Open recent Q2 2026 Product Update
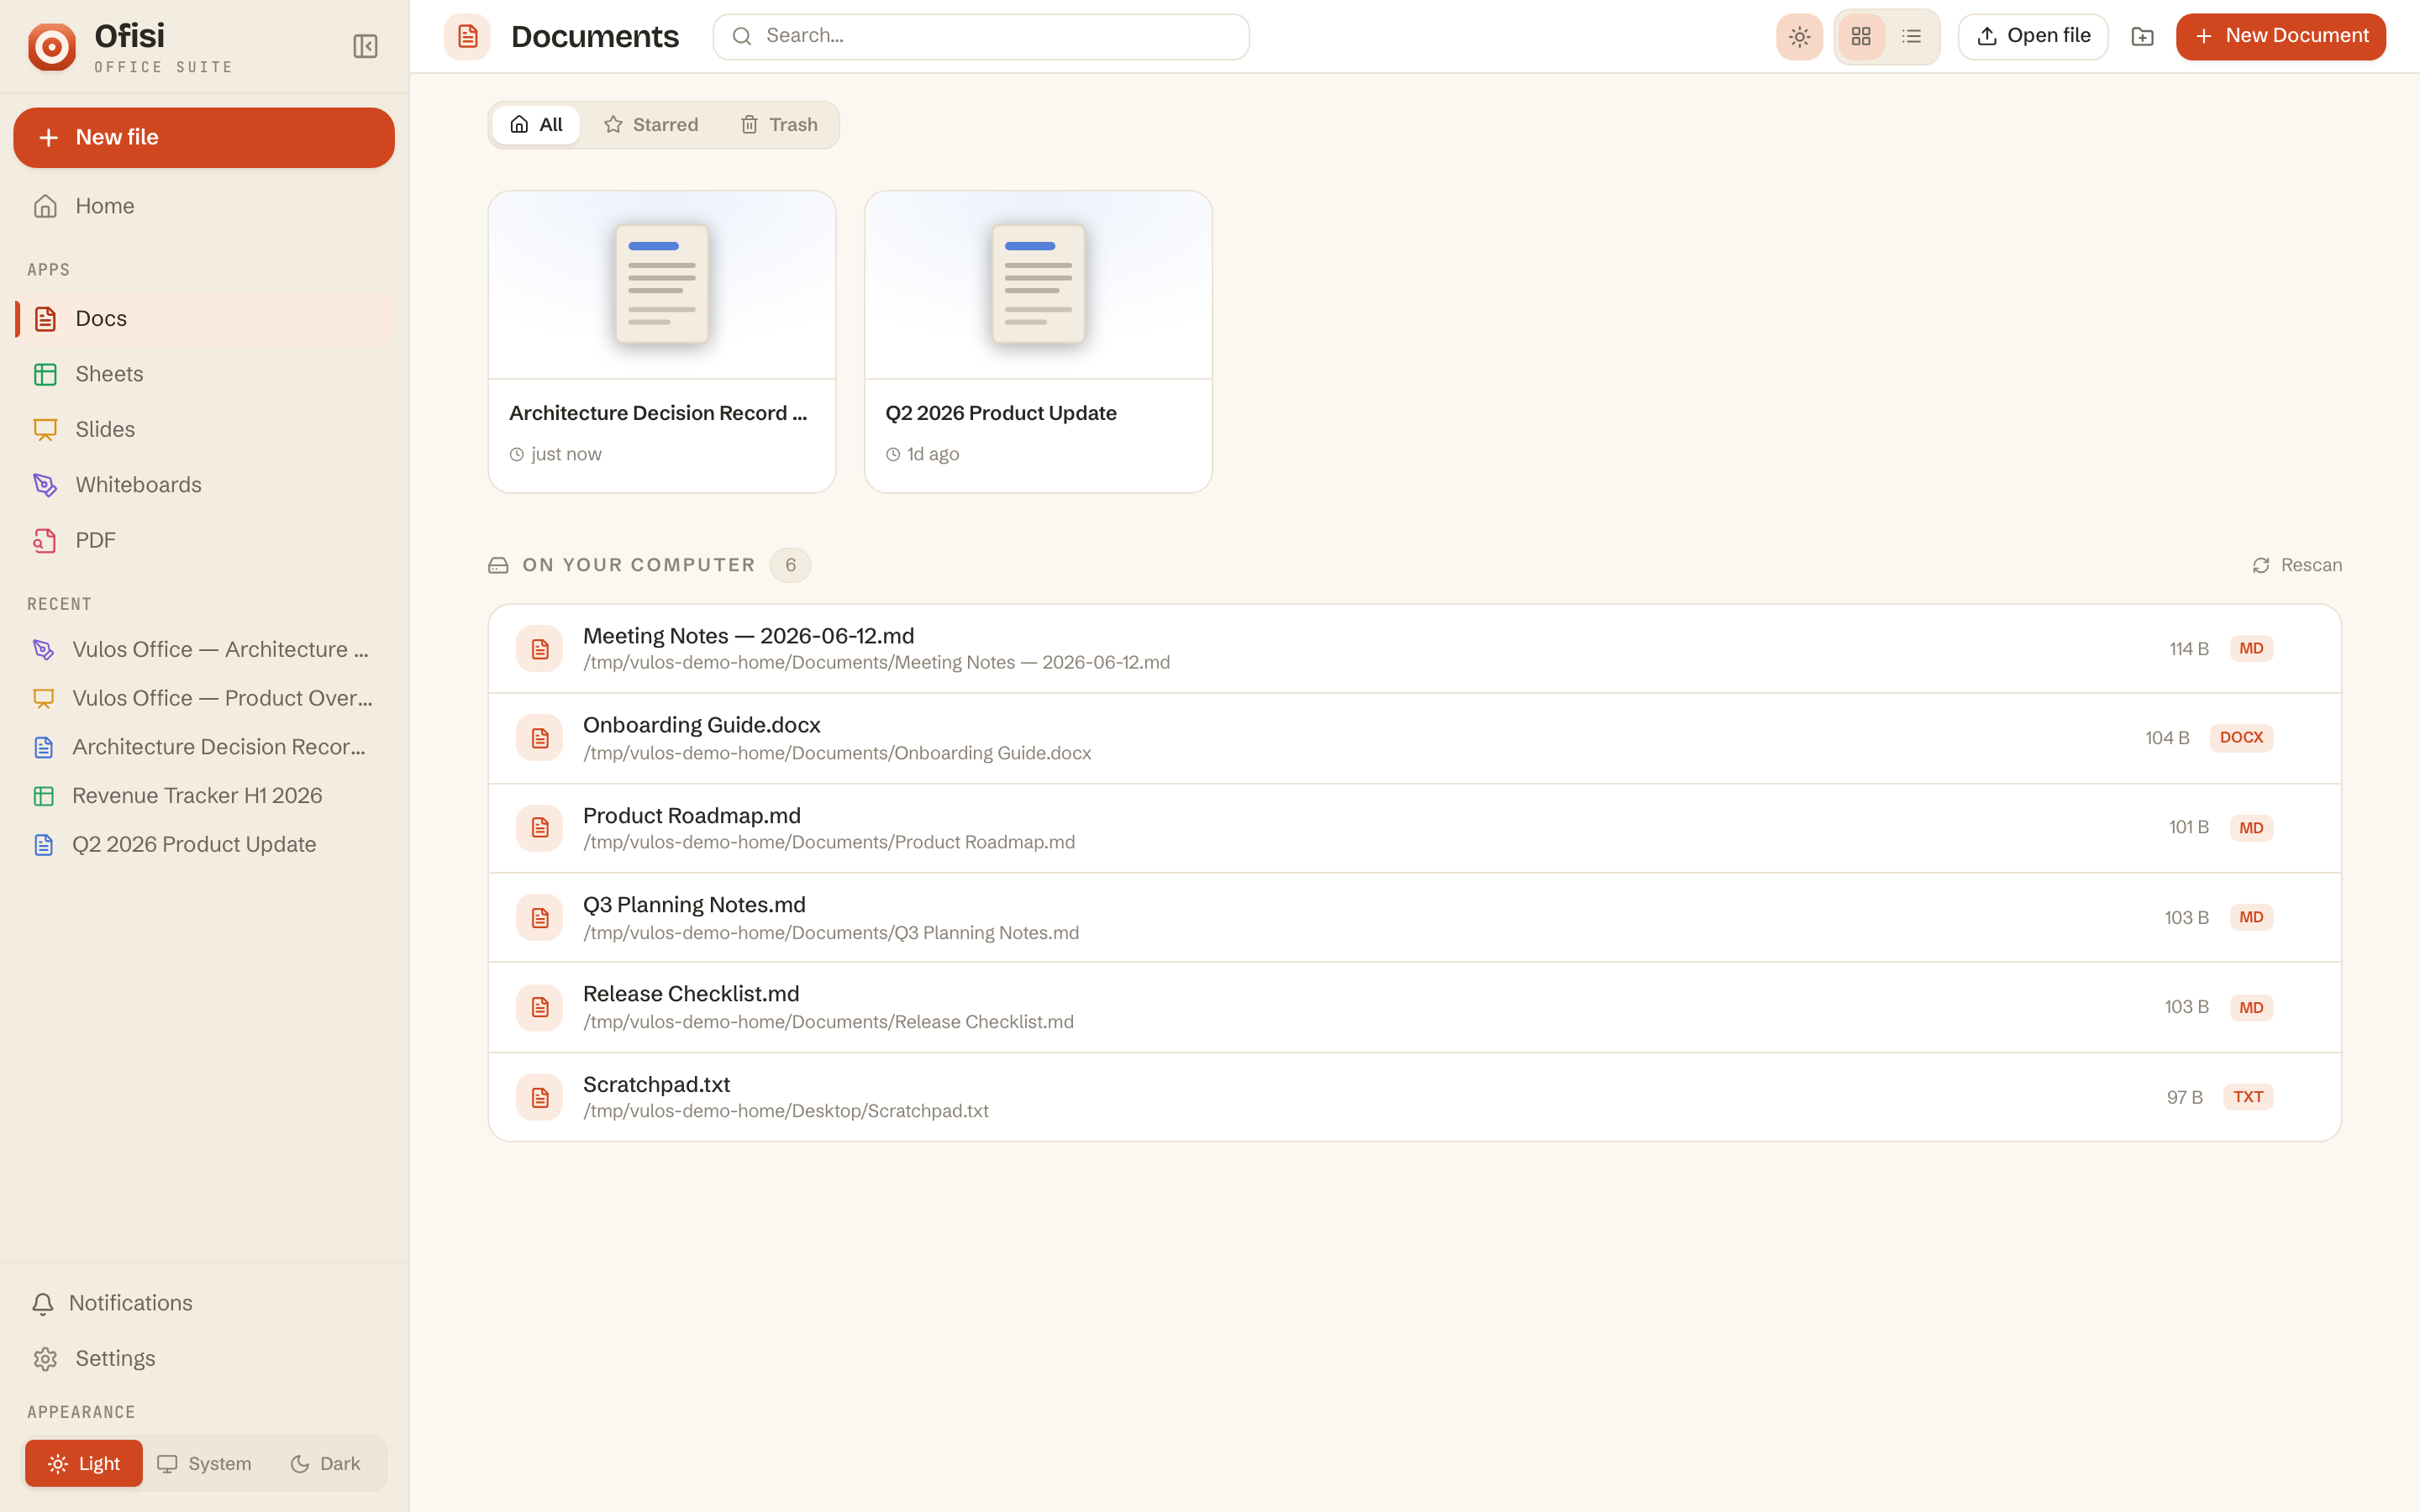2420x1512 pixels. point(204,845)
